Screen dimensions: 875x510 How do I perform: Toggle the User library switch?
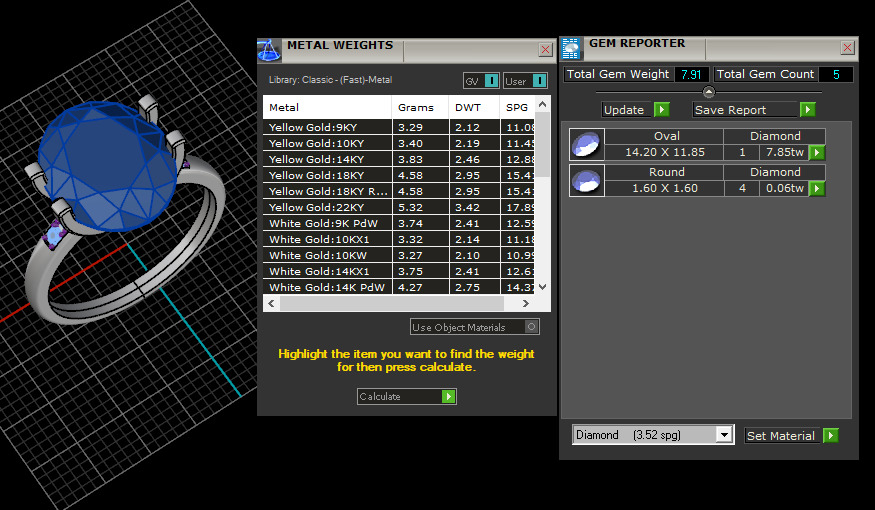(x=540, y=81)
